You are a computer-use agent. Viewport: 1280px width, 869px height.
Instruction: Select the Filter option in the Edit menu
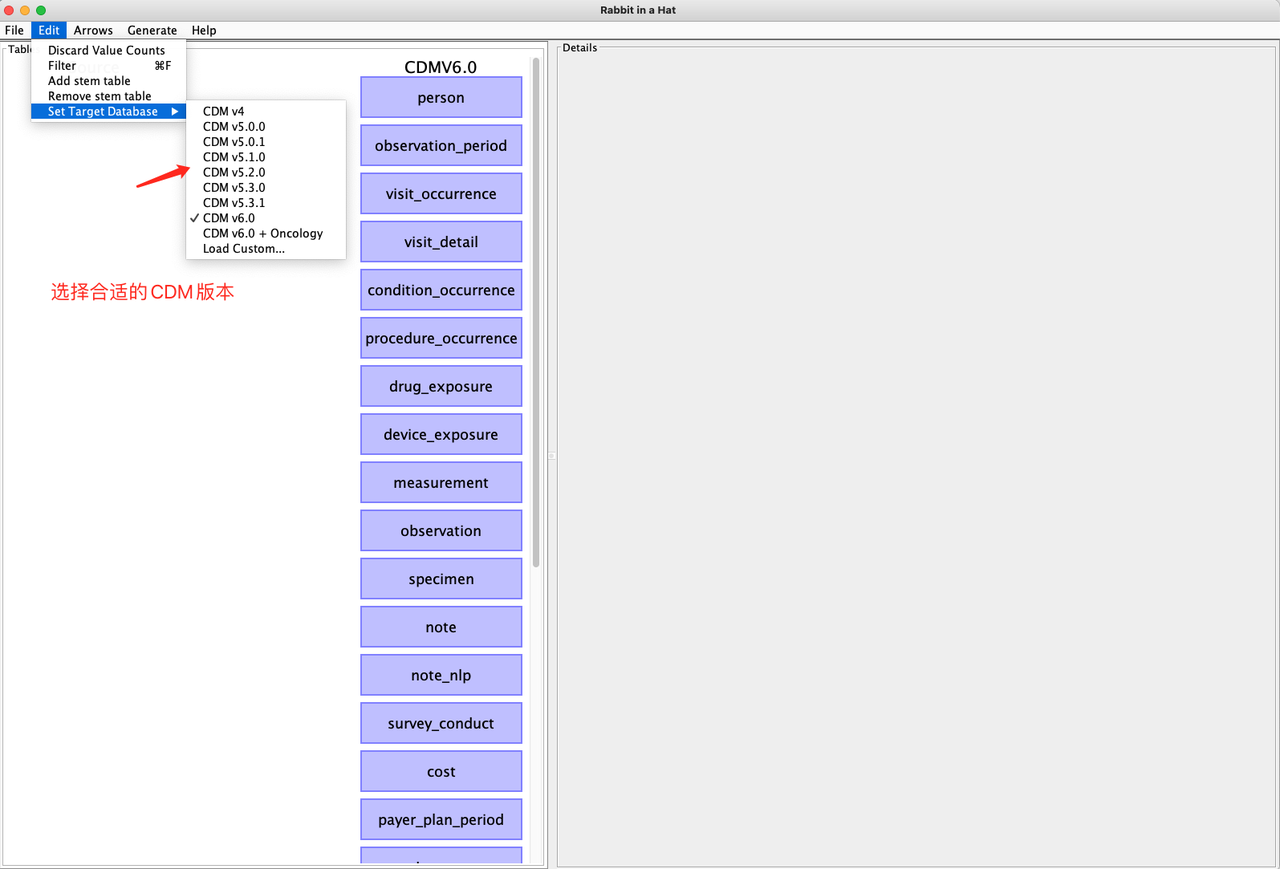pyautogui.click(x=62, y=65)
